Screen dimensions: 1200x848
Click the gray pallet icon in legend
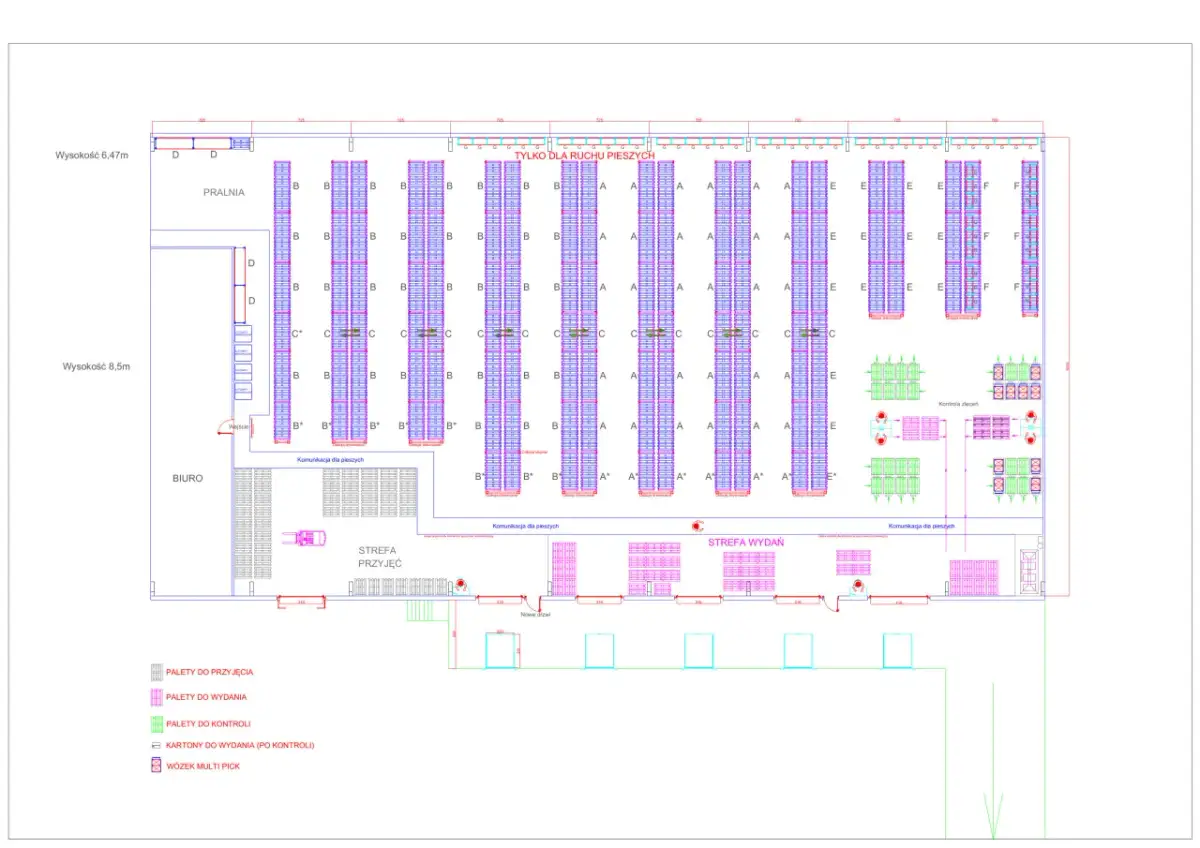point(156,672)
